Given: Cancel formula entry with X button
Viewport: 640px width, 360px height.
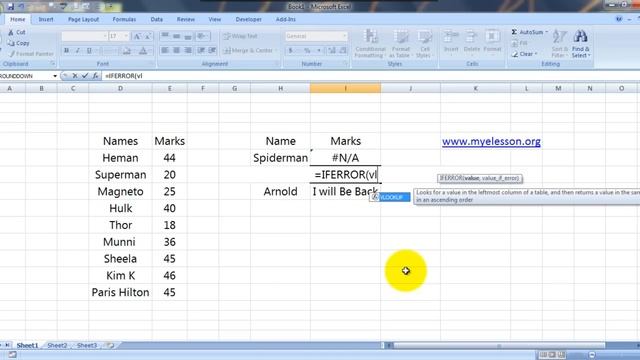Looking at the screenshot, I should coord(75,76).
